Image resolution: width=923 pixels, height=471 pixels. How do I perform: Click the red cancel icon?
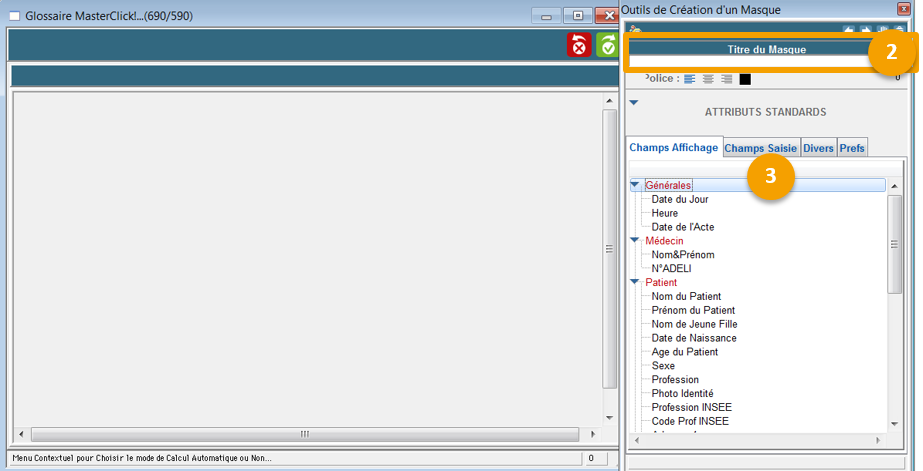pyautogui.click(x=580, y=45)
